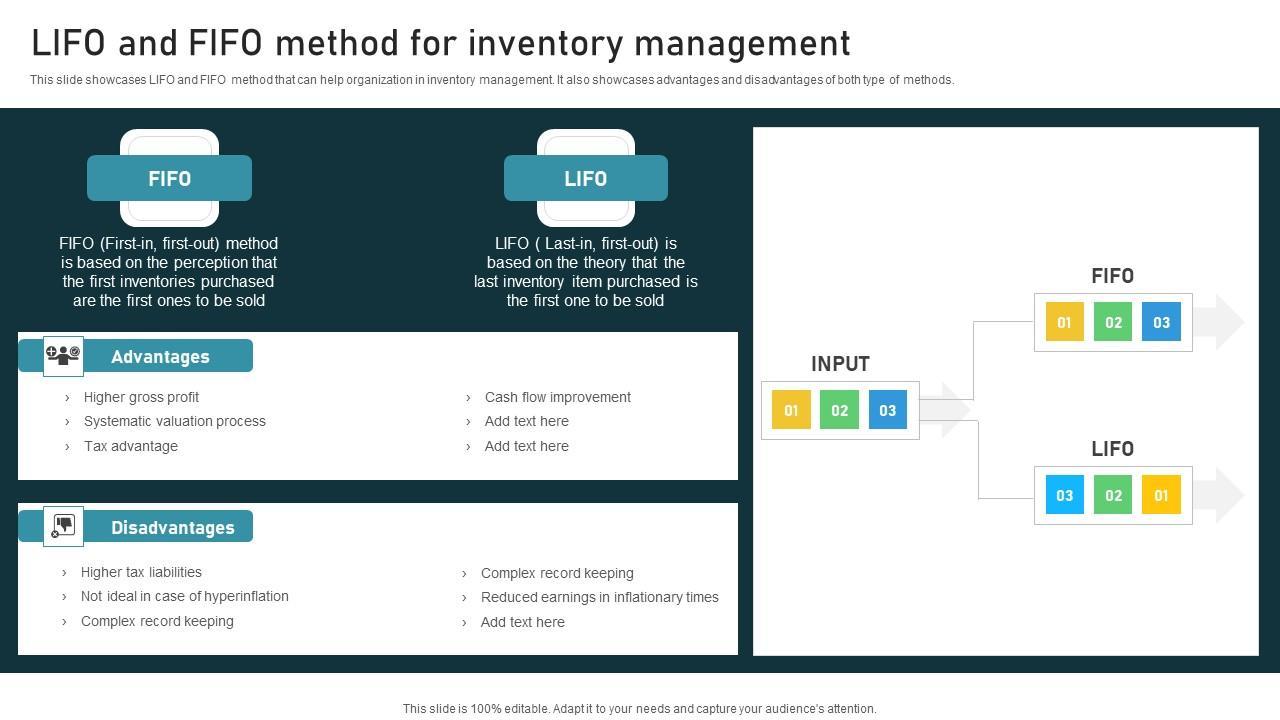Click the arrow right of LIFO output boxes
The image size is (1280, 720).
click(1220, 495)
